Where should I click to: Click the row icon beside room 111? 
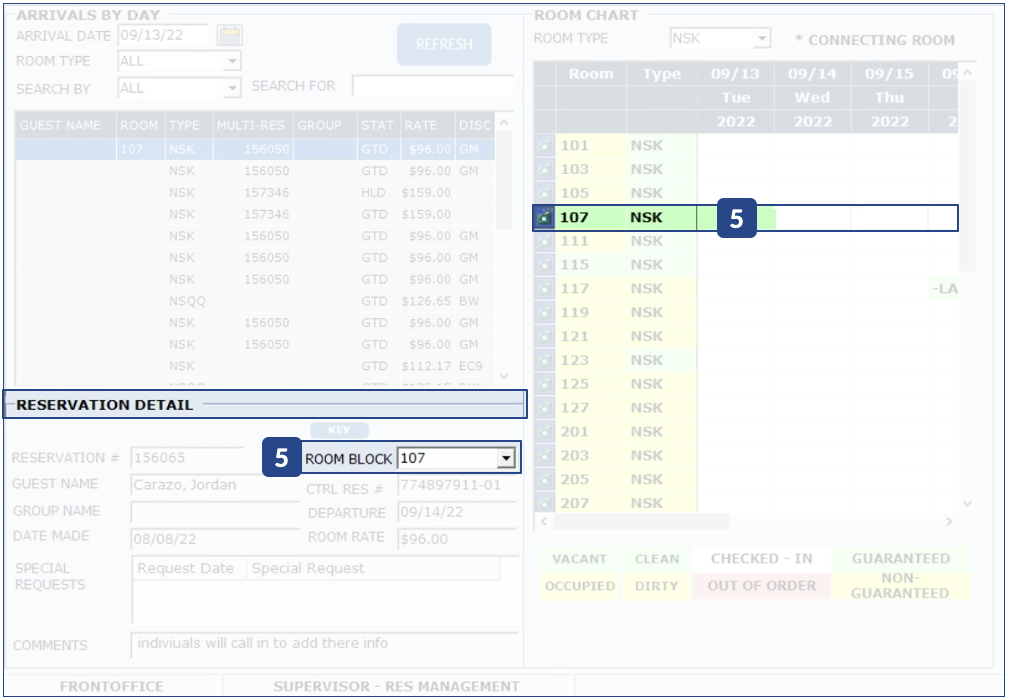click(544, 241)
